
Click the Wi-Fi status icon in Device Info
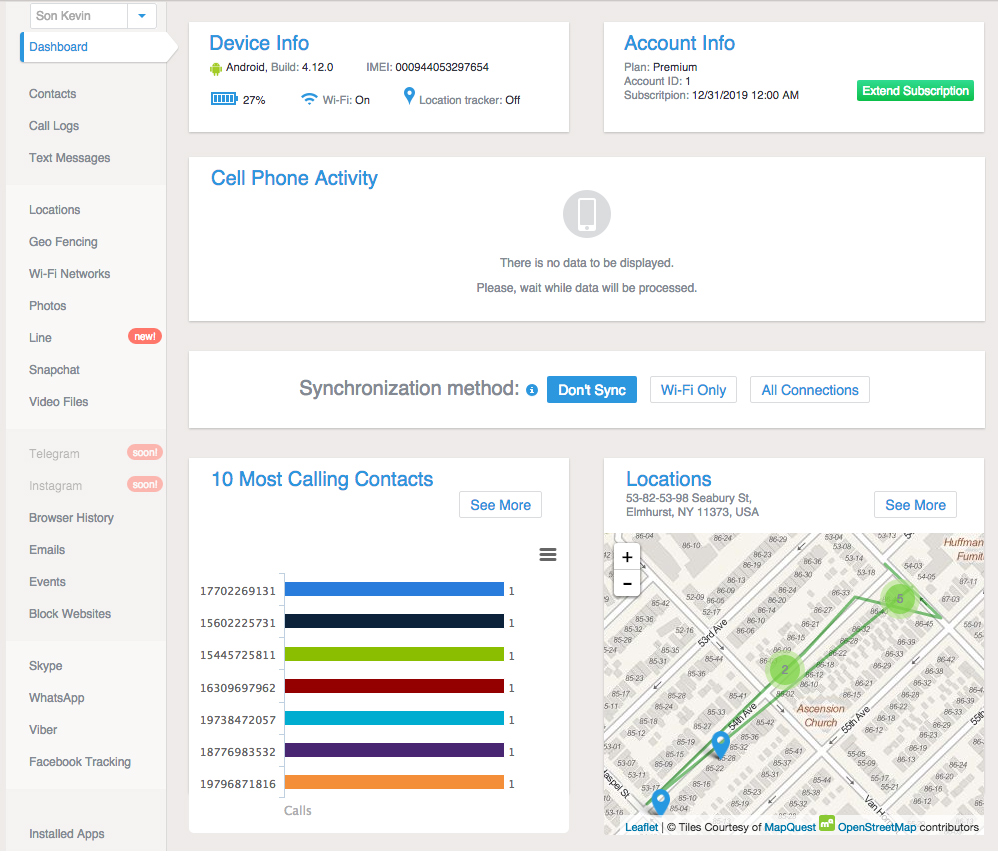310,99
